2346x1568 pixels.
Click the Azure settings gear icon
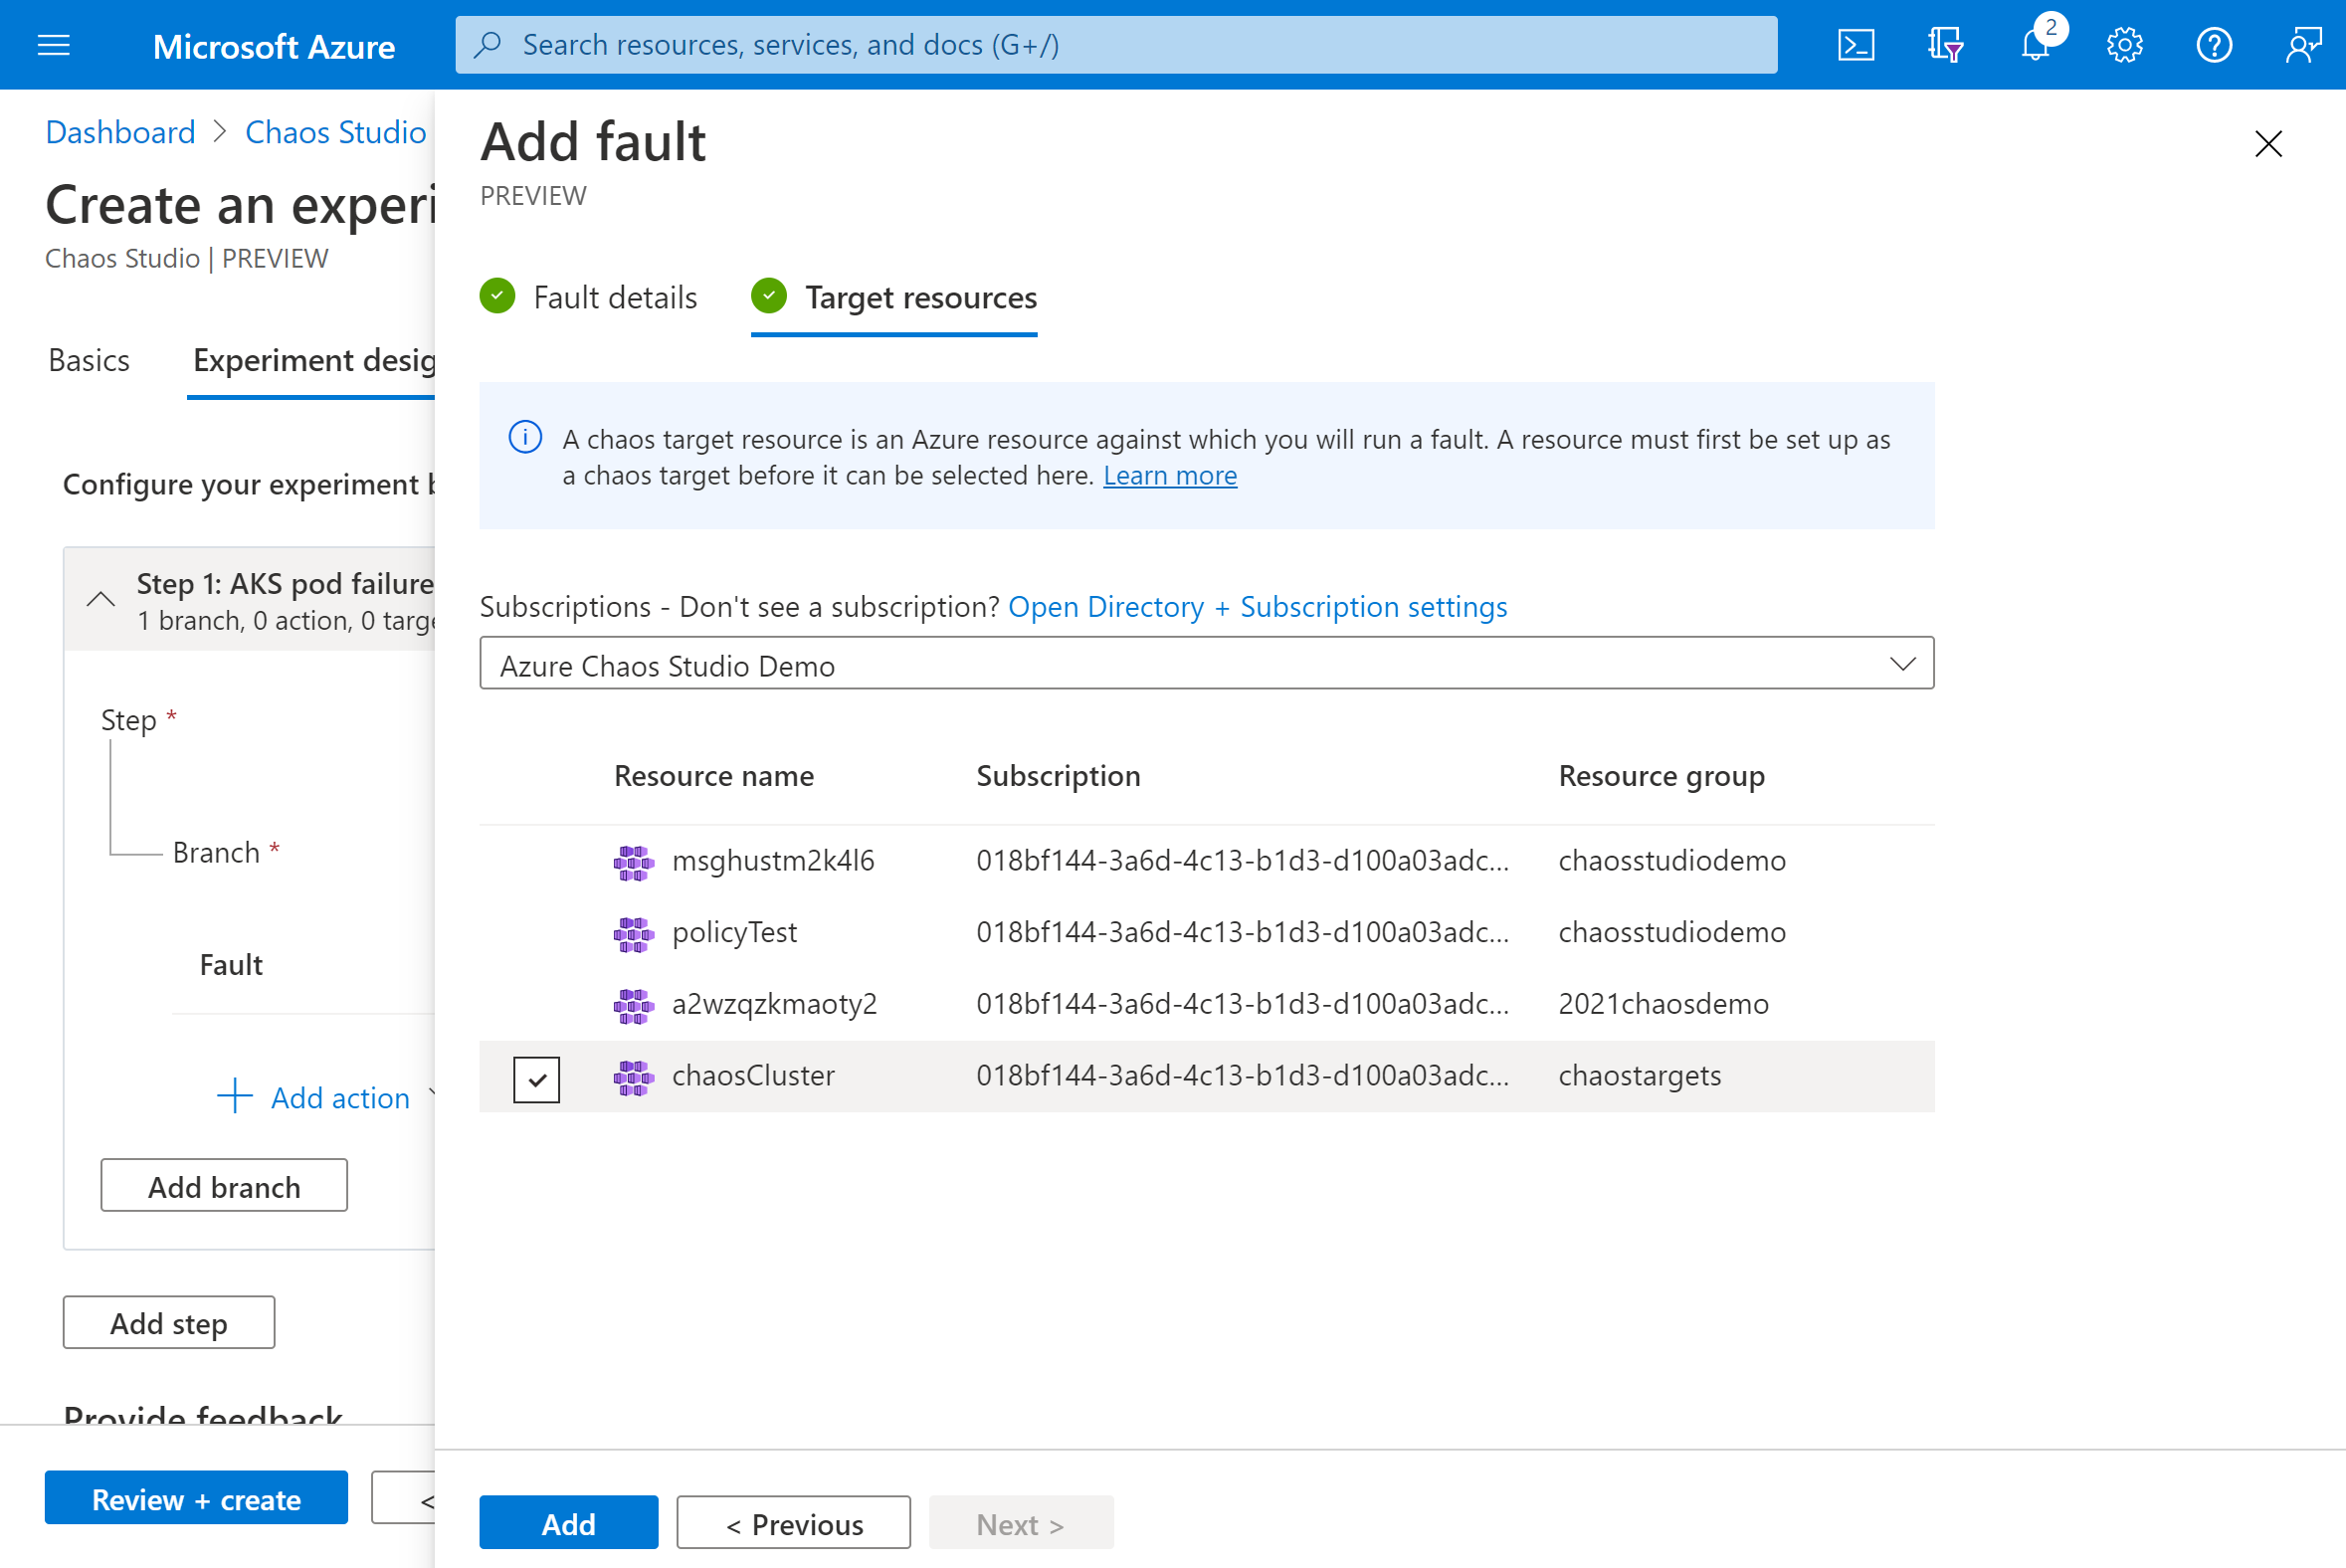click(x=2125, y=44)
